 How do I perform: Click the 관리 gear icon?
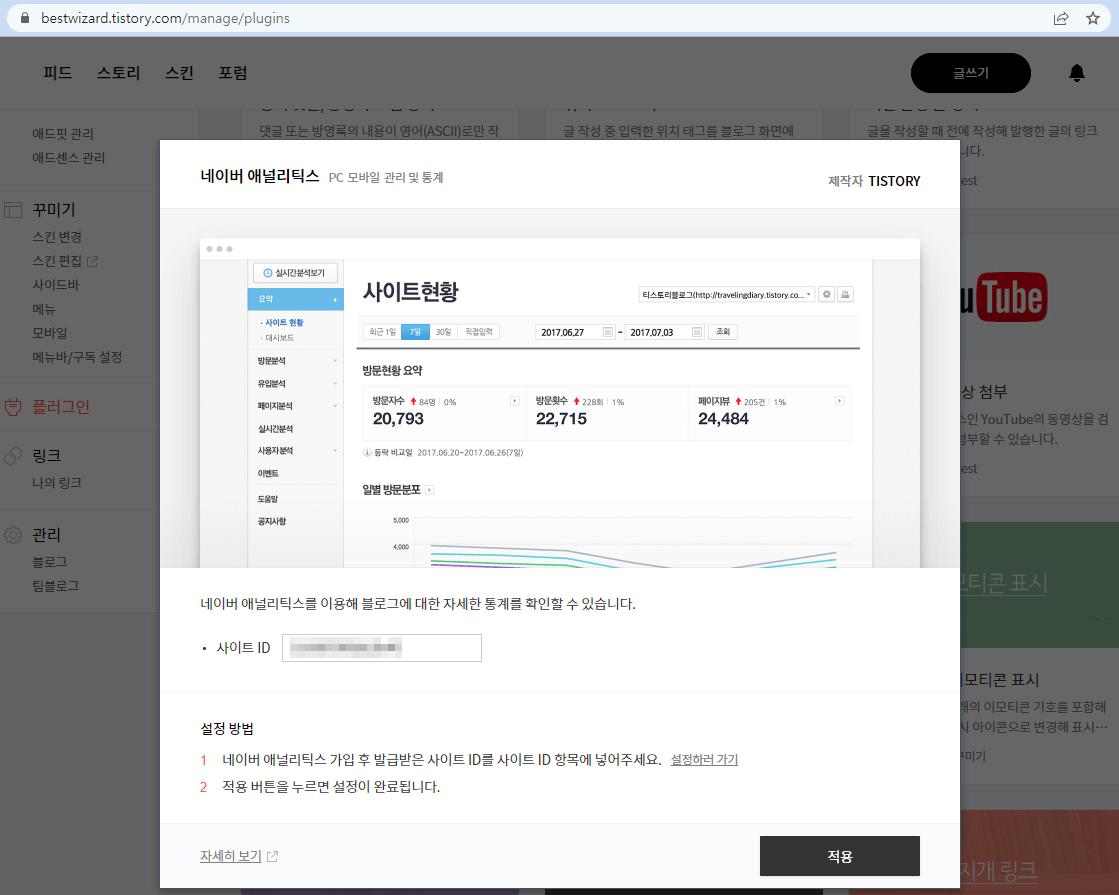coord(14,534)
